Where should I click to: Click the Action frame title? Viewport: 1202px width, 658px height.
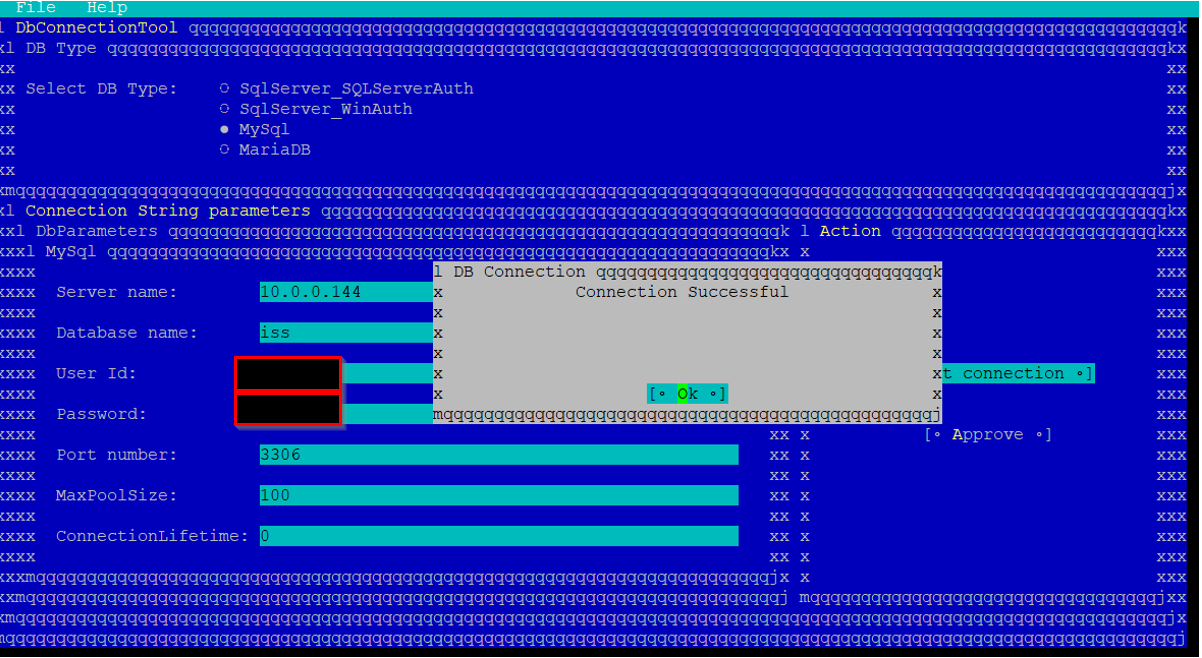850,231
